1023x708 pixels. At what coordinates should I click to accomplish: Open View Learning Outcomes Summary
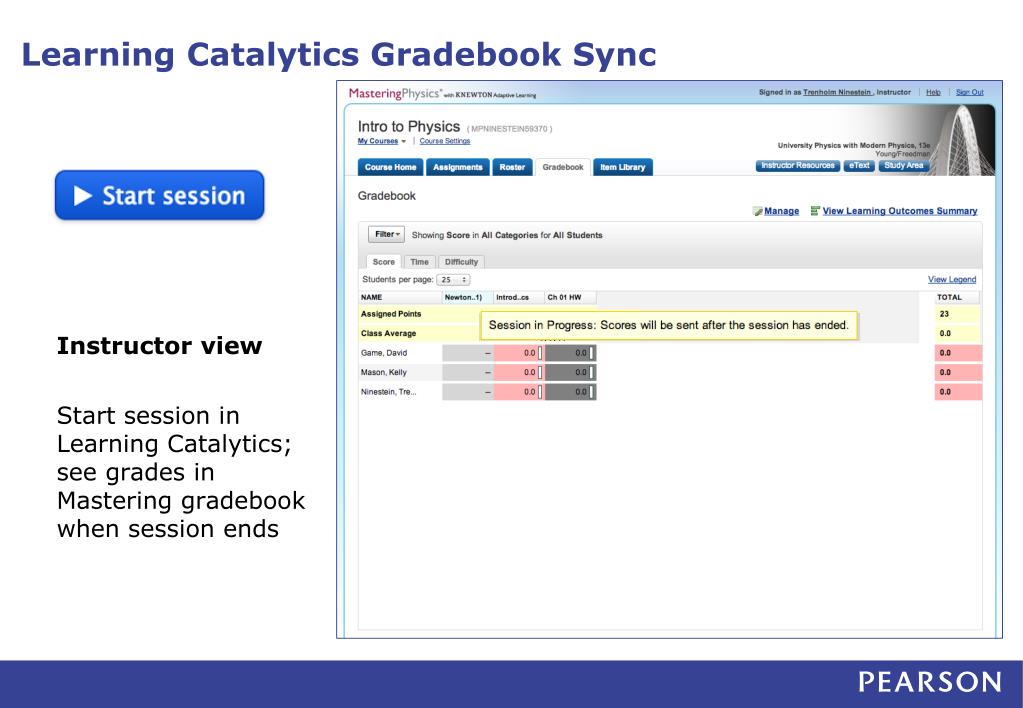900,211
